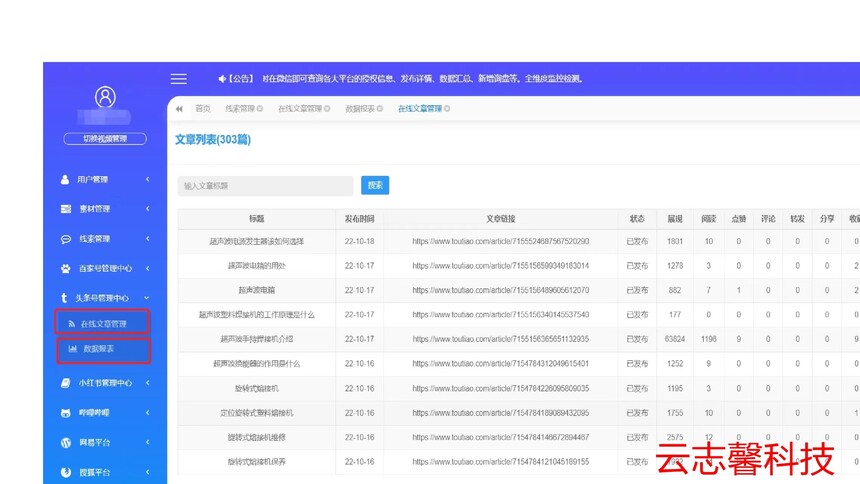
Task: Click article title 超声波电箱的用处
Action: 257,266
